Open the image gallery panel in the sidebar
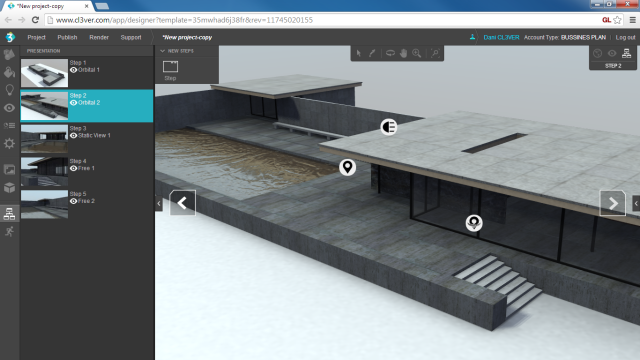This screenshot has width=640, height=360. (9, 169)
